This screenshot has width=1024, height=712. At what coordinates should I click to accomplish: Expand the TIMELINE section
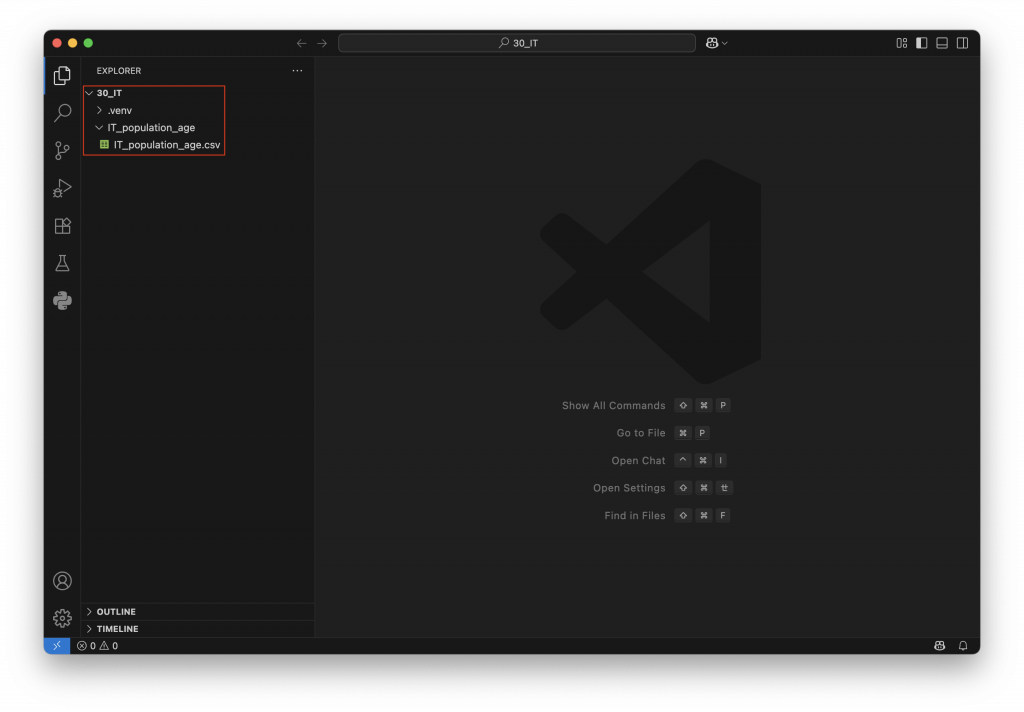pos(199,628)
